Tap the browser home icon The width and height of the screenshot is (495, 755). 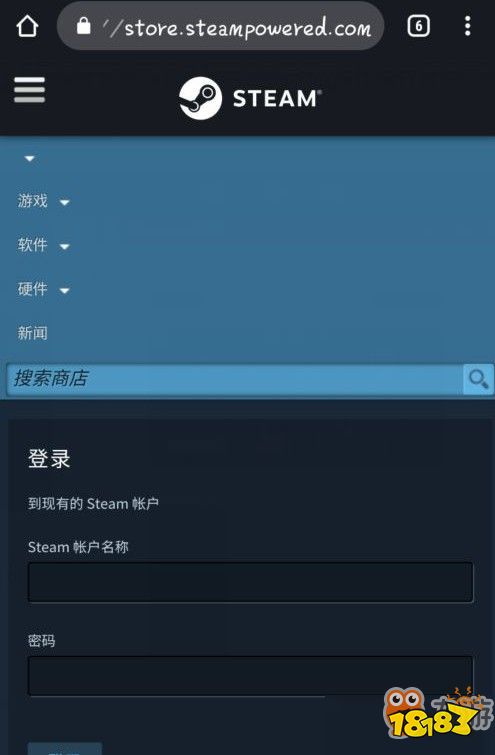[x=27, y=26]
